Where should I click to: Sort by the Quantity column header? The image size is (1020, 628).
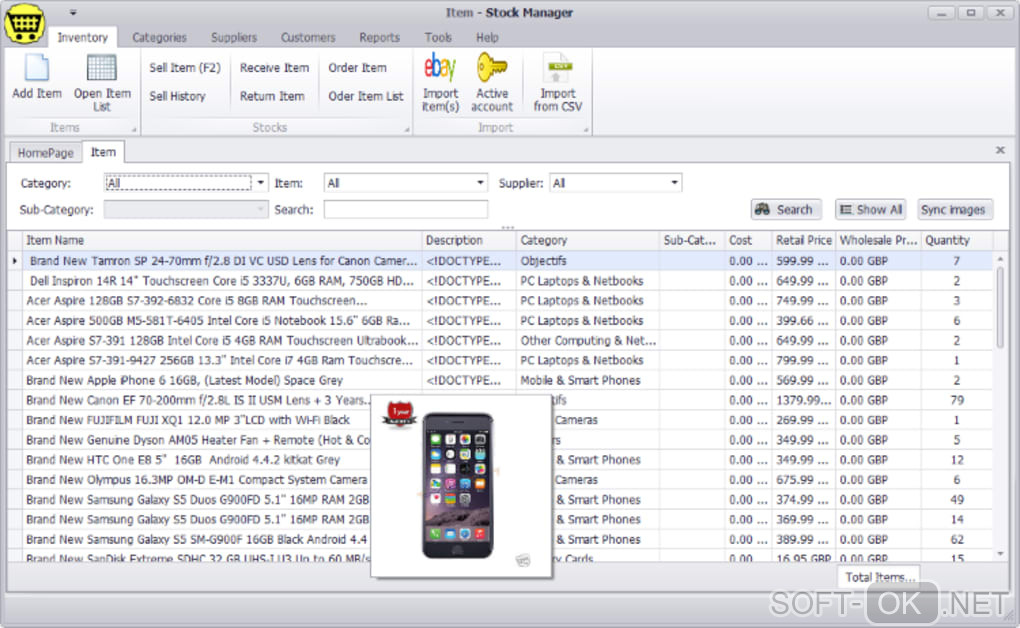click(956, 240)
